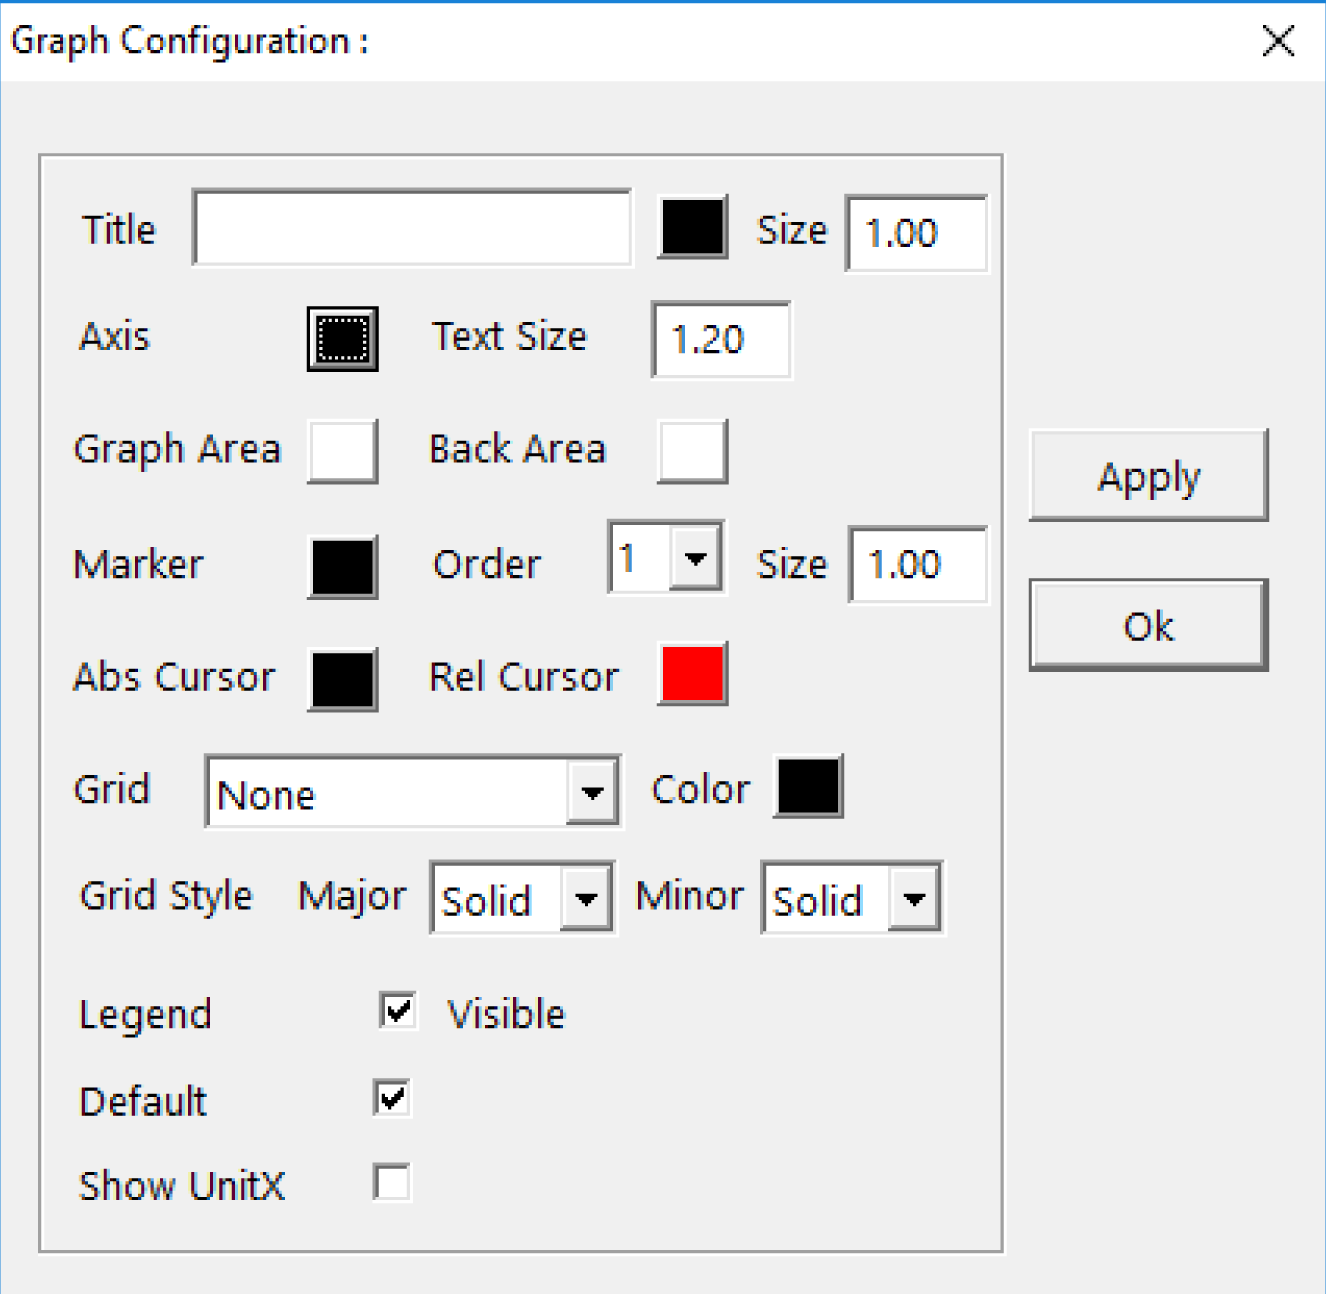Uncheck the Default checkbox
Image resolution: width=1326 pixels, height=1294 pixels.
[x=392, y=1098]
